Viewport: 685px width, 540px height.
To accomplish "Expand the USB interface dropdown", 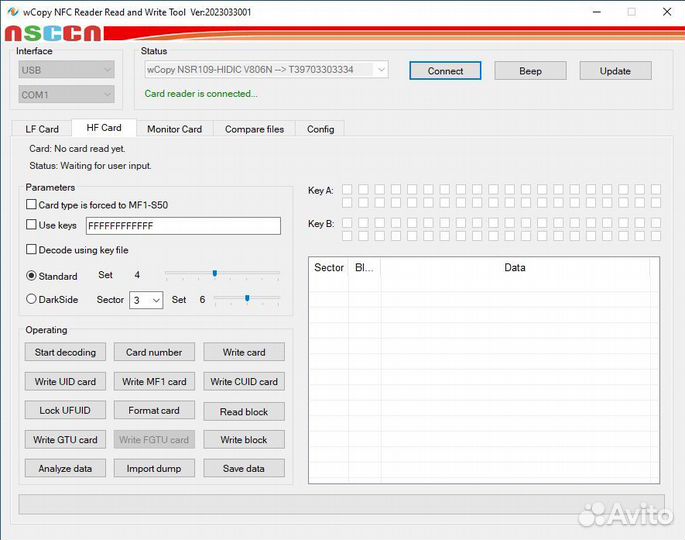I will point(67,70).
